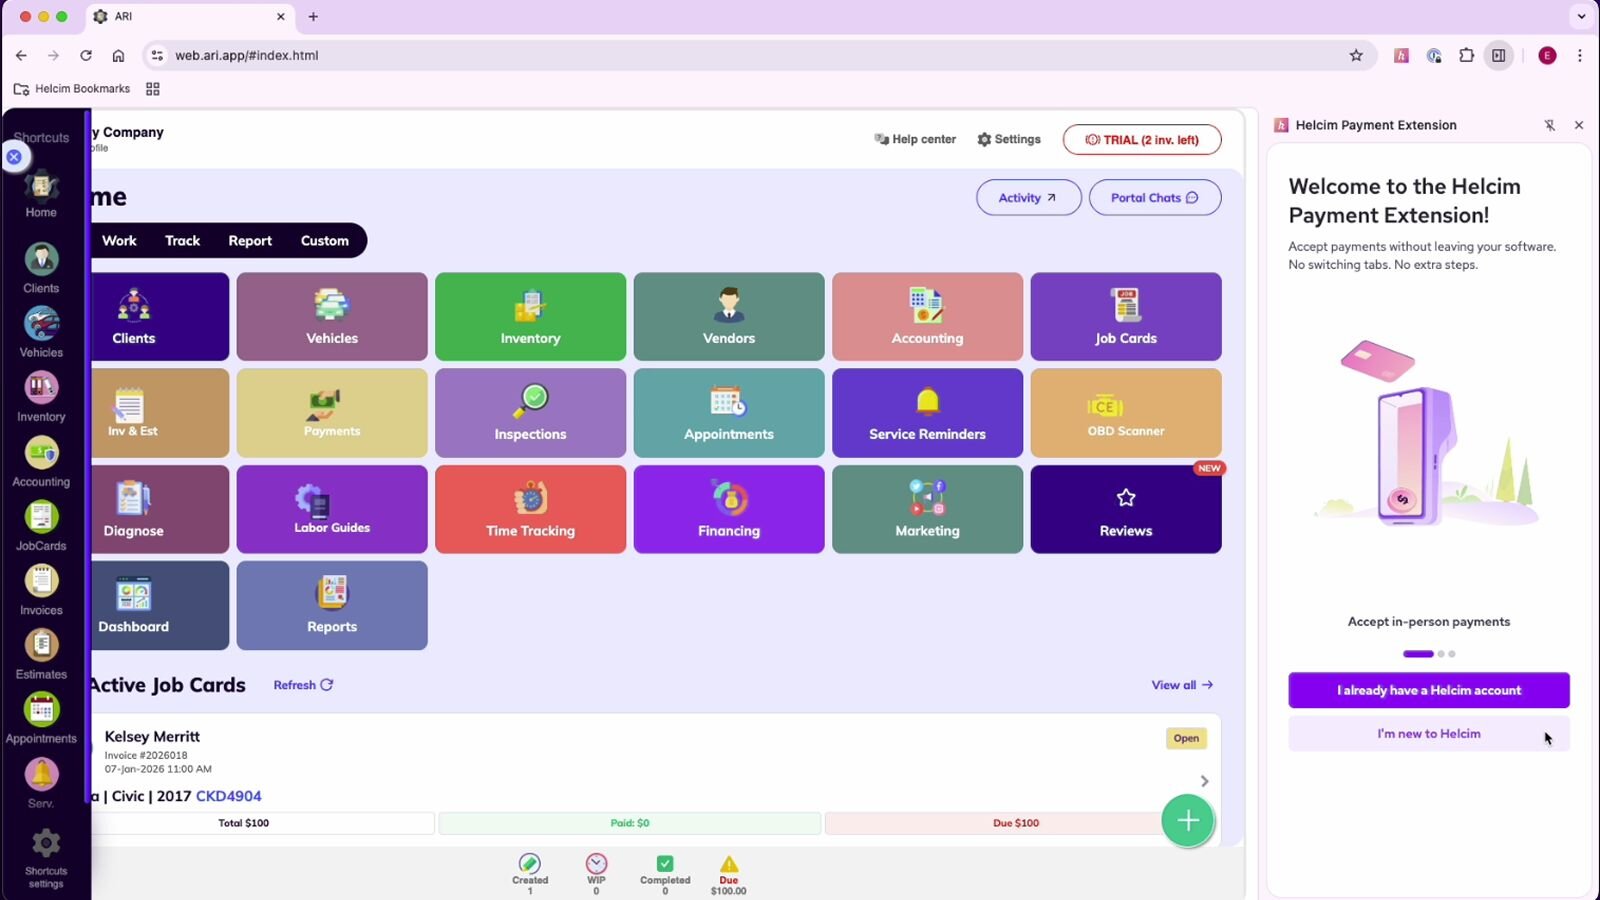
Task: Unpin the Helcim Payment Extension panel
Action: pyautogui.click(x=1549, y=125)
